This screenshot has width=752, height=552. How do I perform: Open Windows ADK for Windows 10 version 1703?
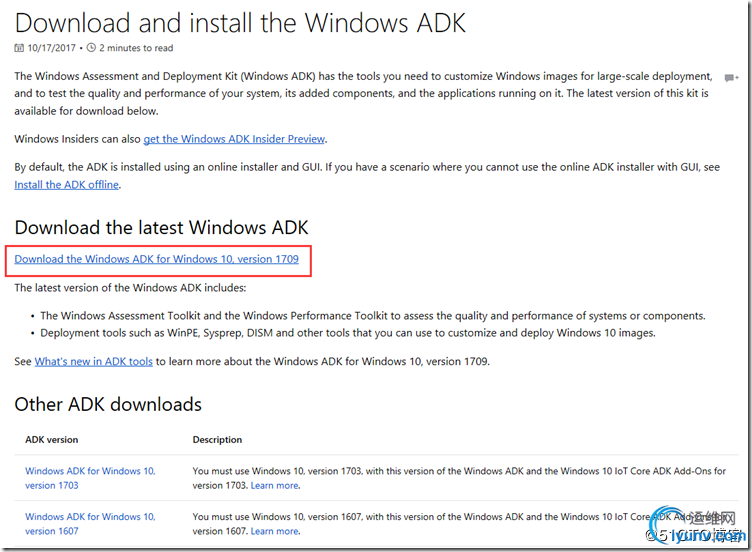coord(90,478)
